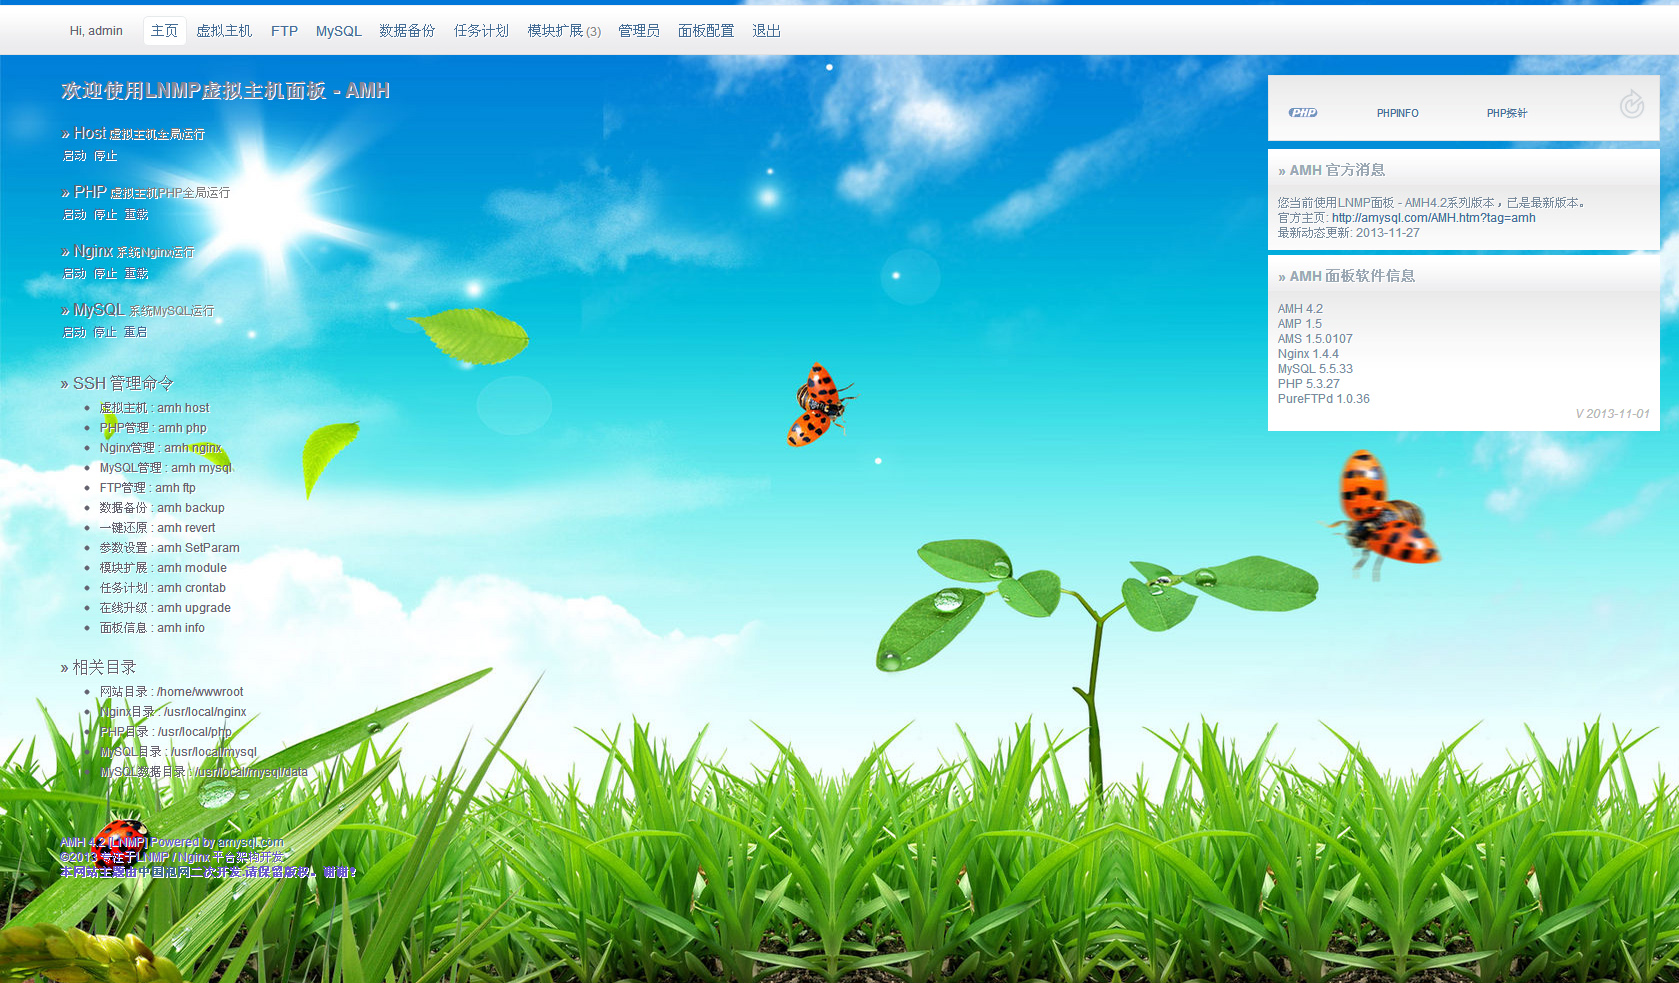Open the 任务计划 scheduled tasks menu
Image resolution: width=1679 pixels, height=983 pixels.
[x=481, y=31]
